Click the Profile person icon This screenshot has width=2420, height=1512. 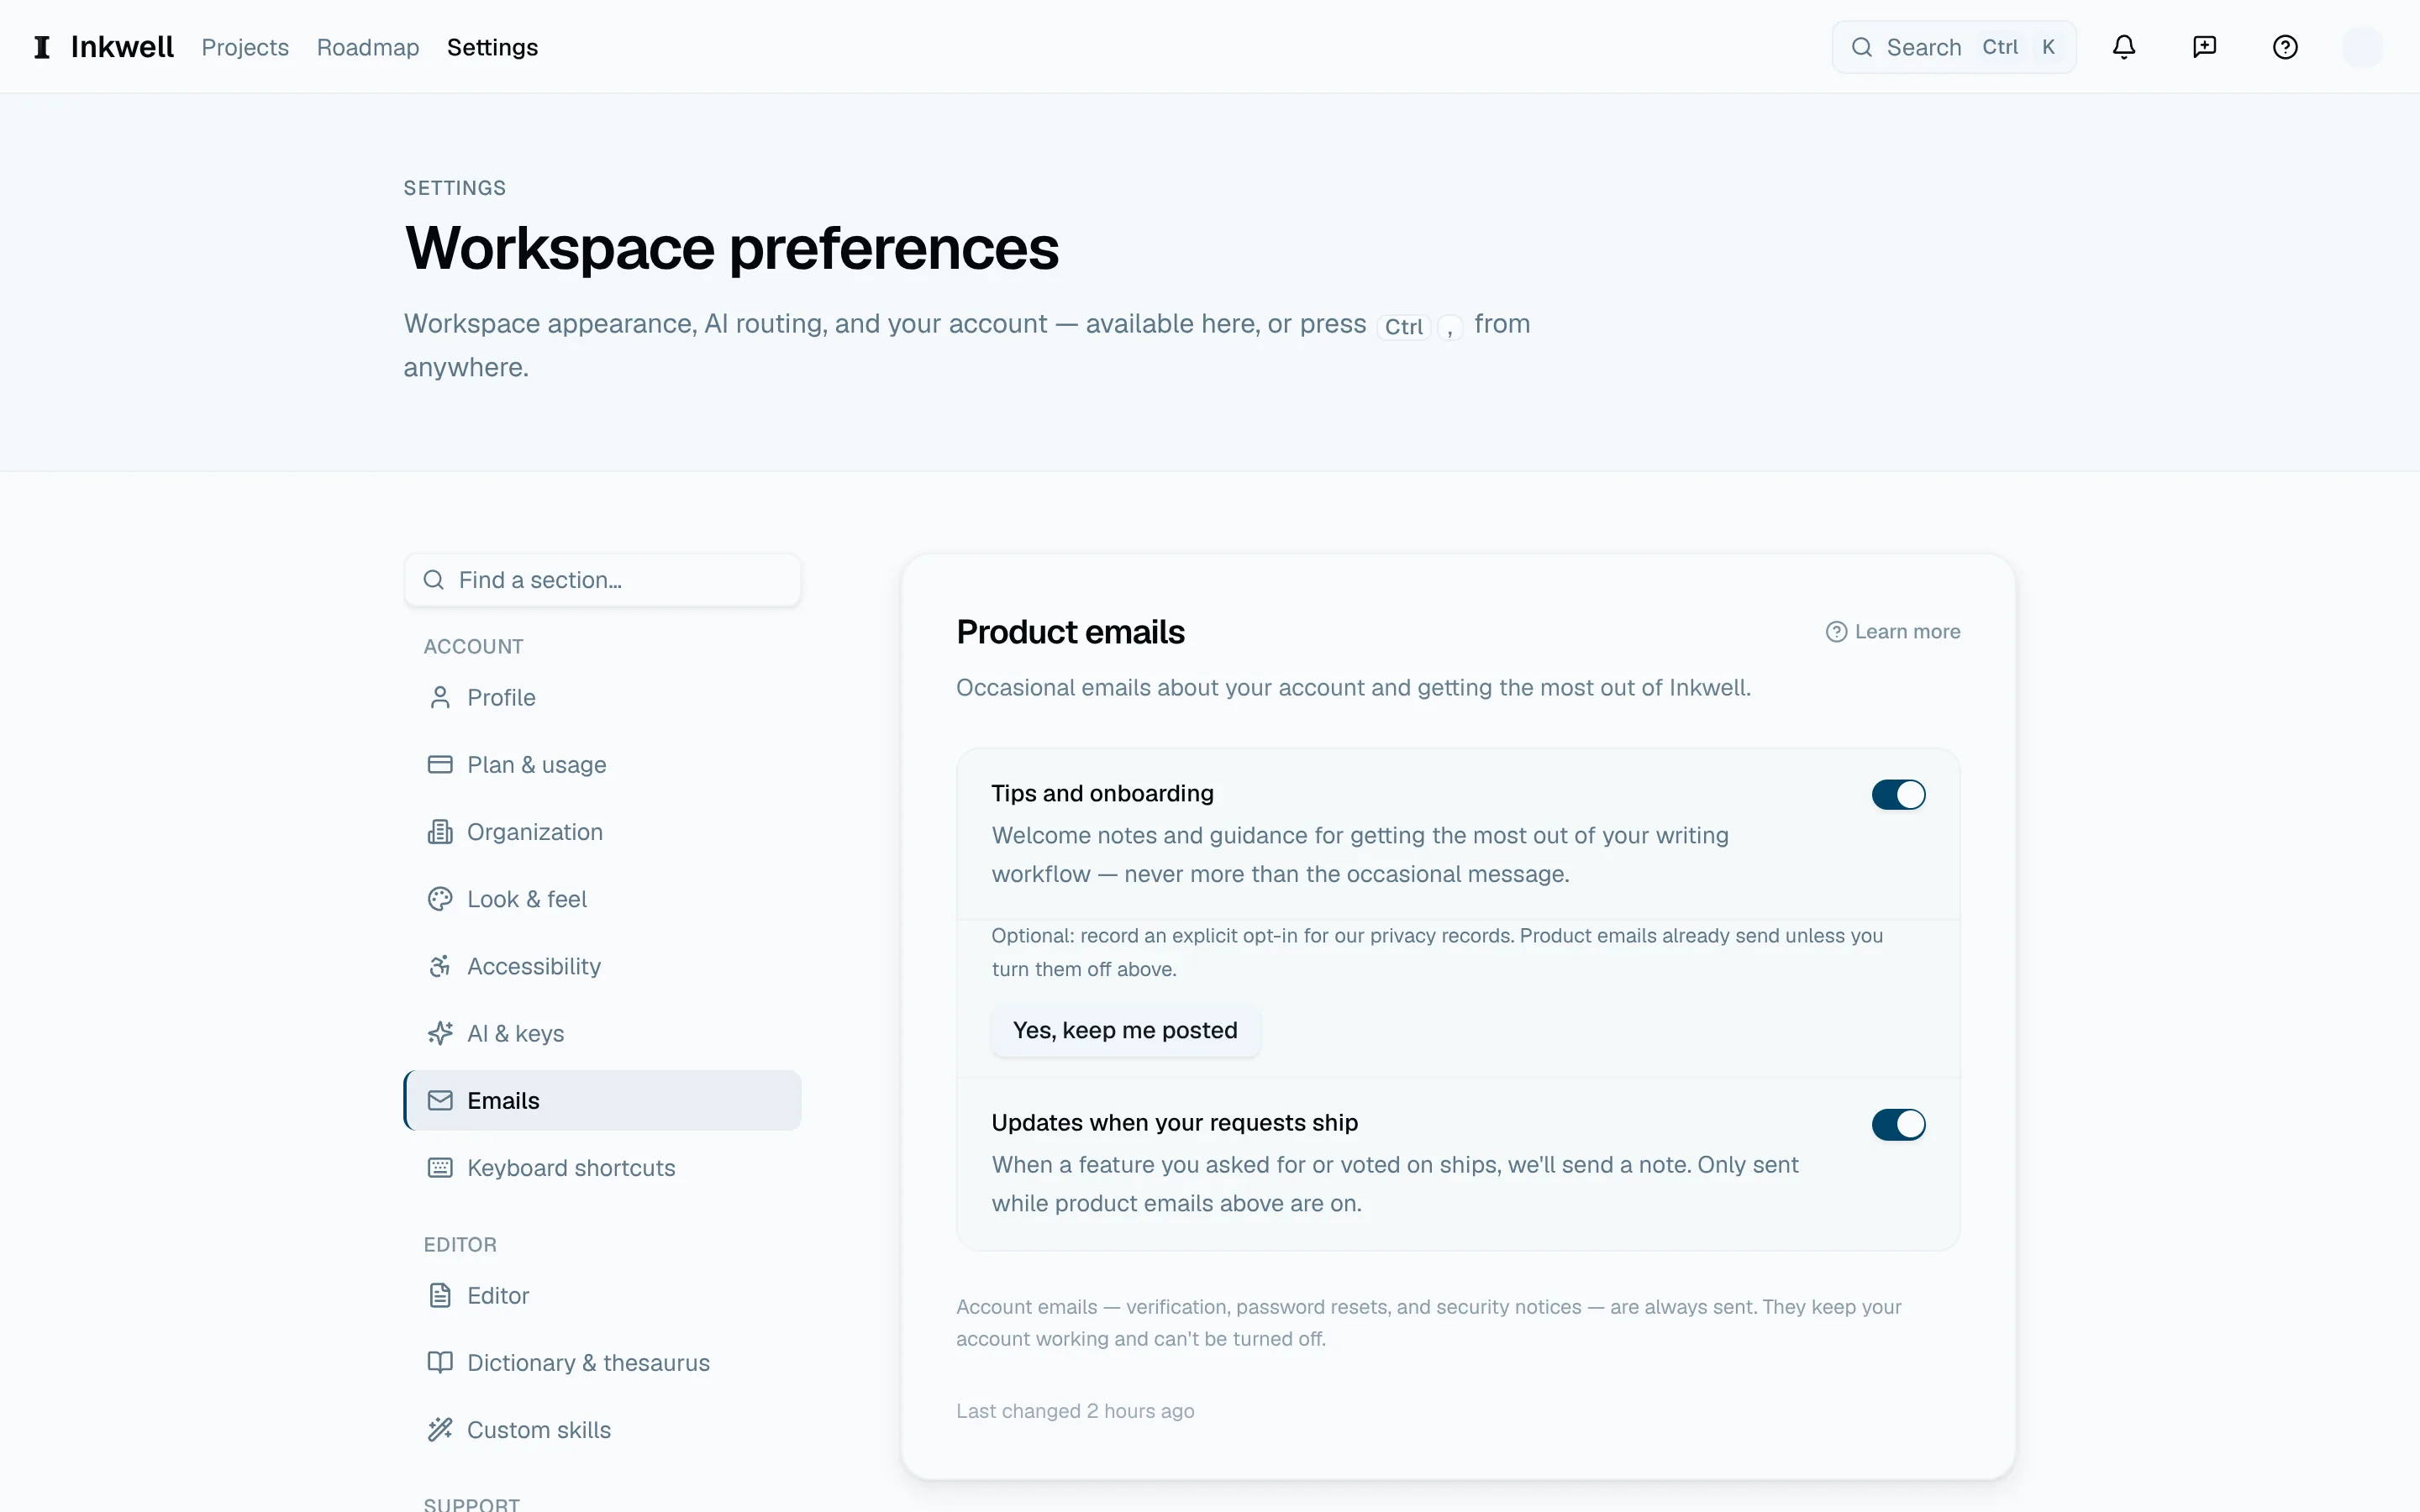(440, 698)
